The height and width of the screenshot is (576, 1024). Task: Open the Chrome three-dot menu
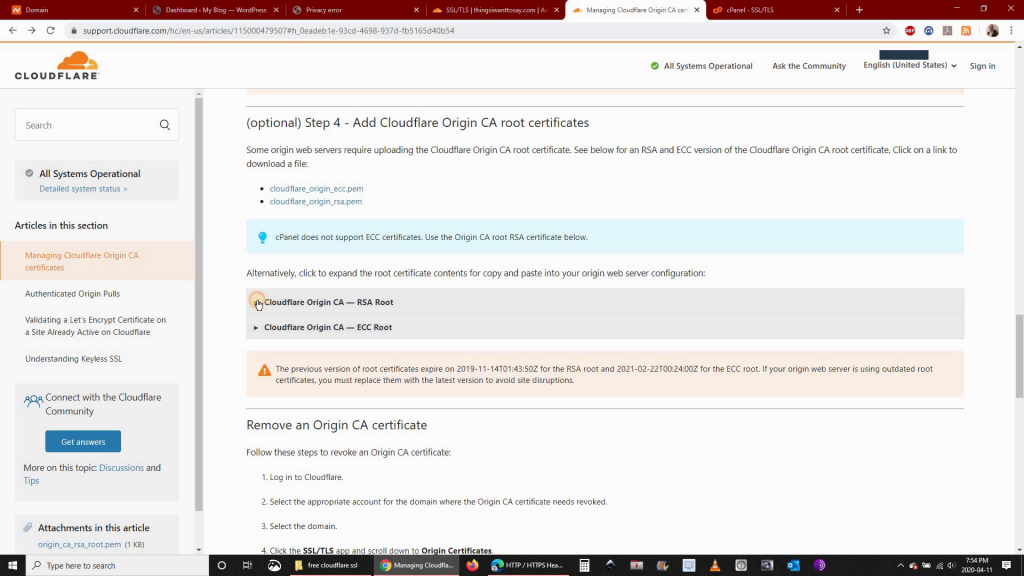[x=1011, y=31]
